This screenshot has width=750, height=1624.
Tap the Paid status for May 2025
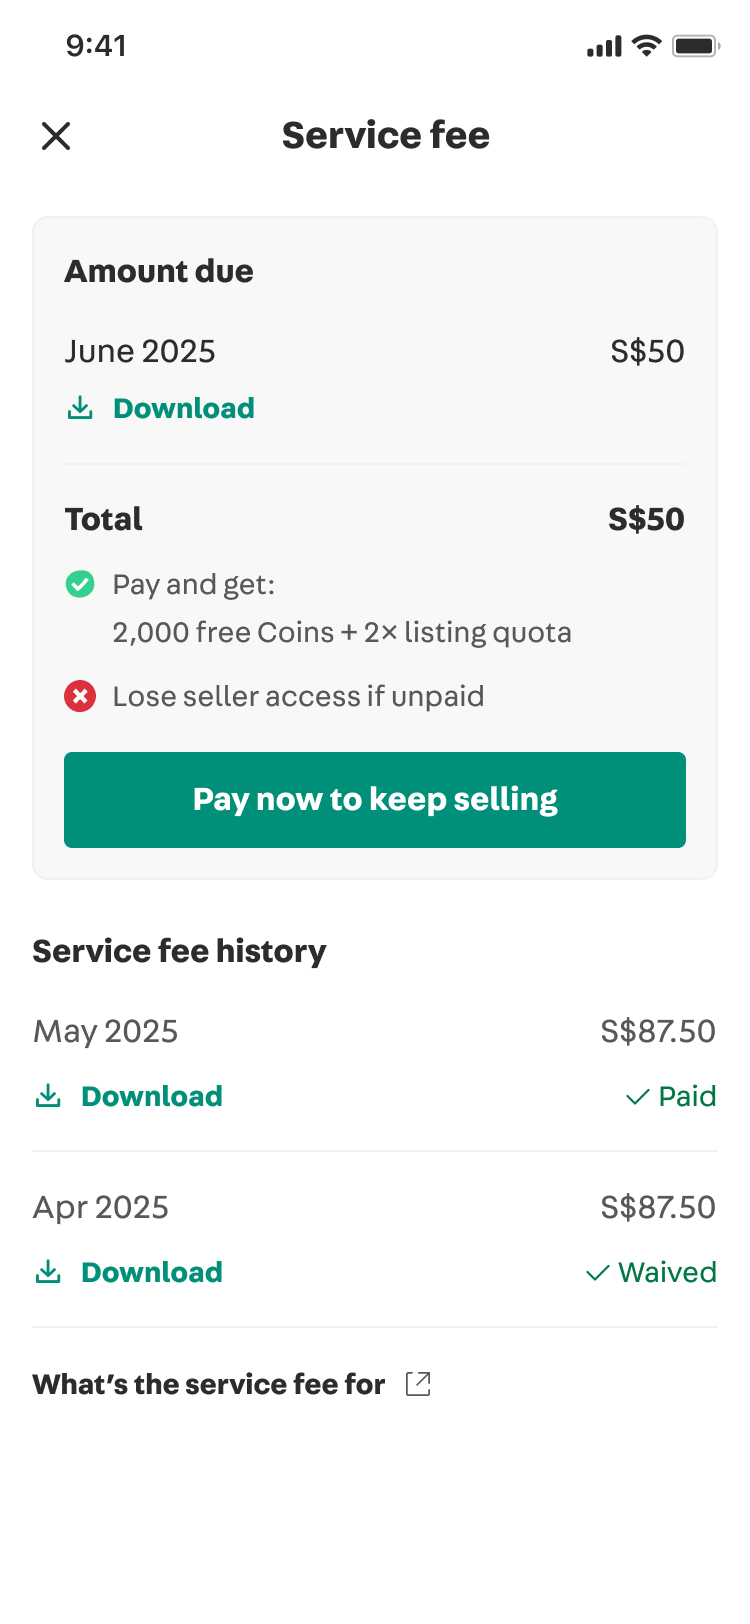tap(671, 1096)
